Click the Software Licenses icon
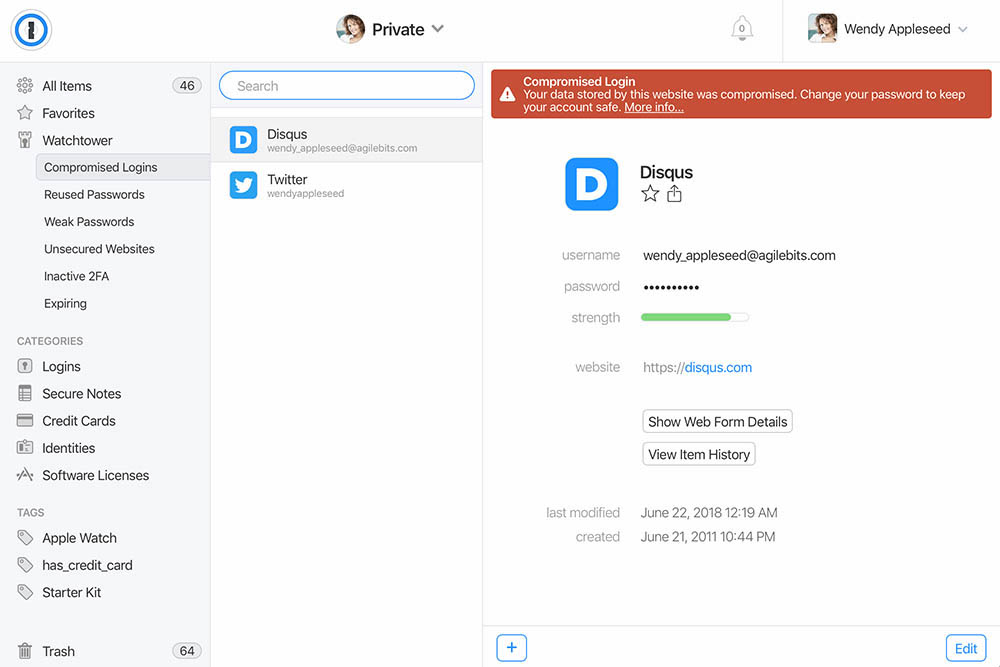This screenshot has height=667, width=1000. pyautogui.click(x=25, y=475)
